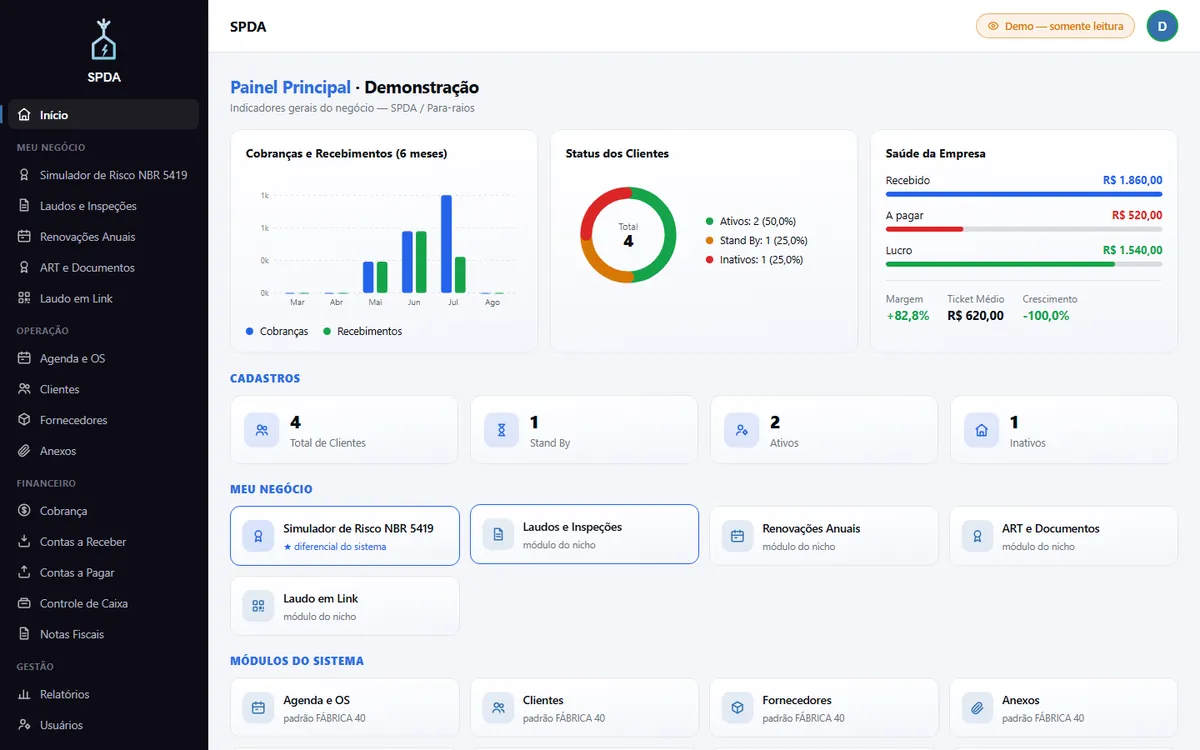The image size is (1200, 750).
Task: Click the Painel Principal heading
Action: 290,88
